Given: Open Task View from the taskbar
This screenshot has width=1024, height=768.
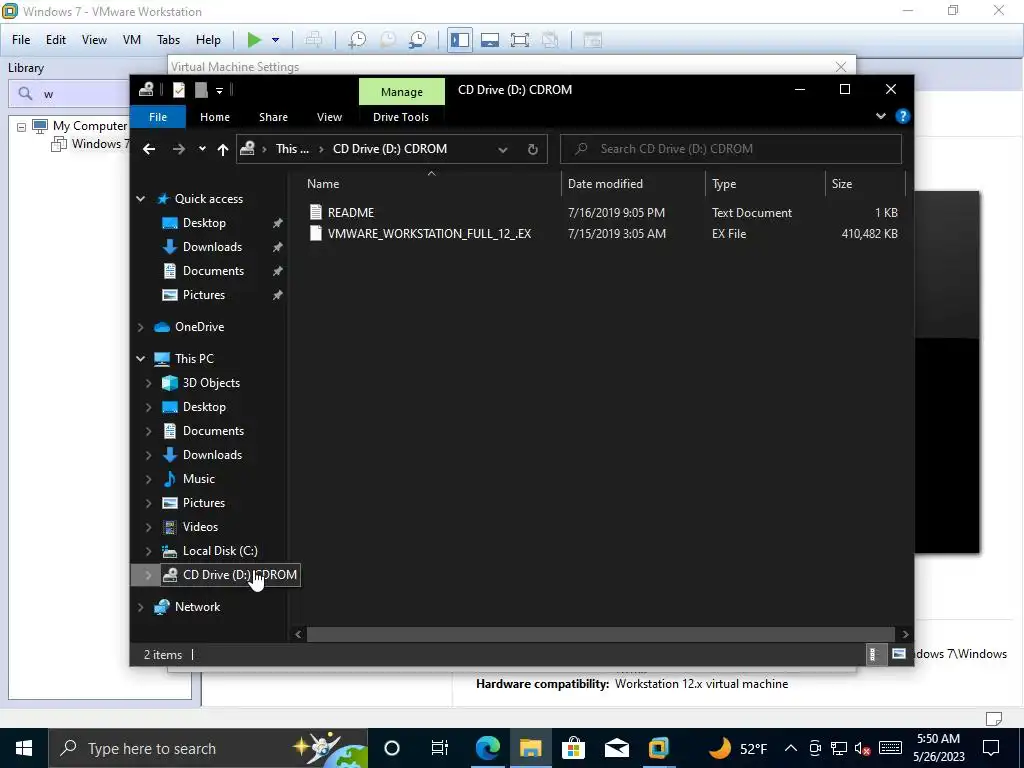Looking at the screenshot, I should click(440, 748).
